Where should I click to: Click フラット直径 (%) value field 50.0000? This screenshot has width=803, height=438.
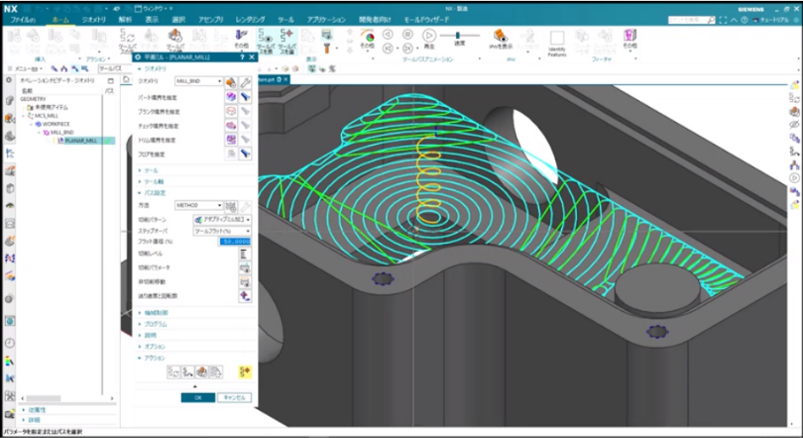[x=236, y=241]
